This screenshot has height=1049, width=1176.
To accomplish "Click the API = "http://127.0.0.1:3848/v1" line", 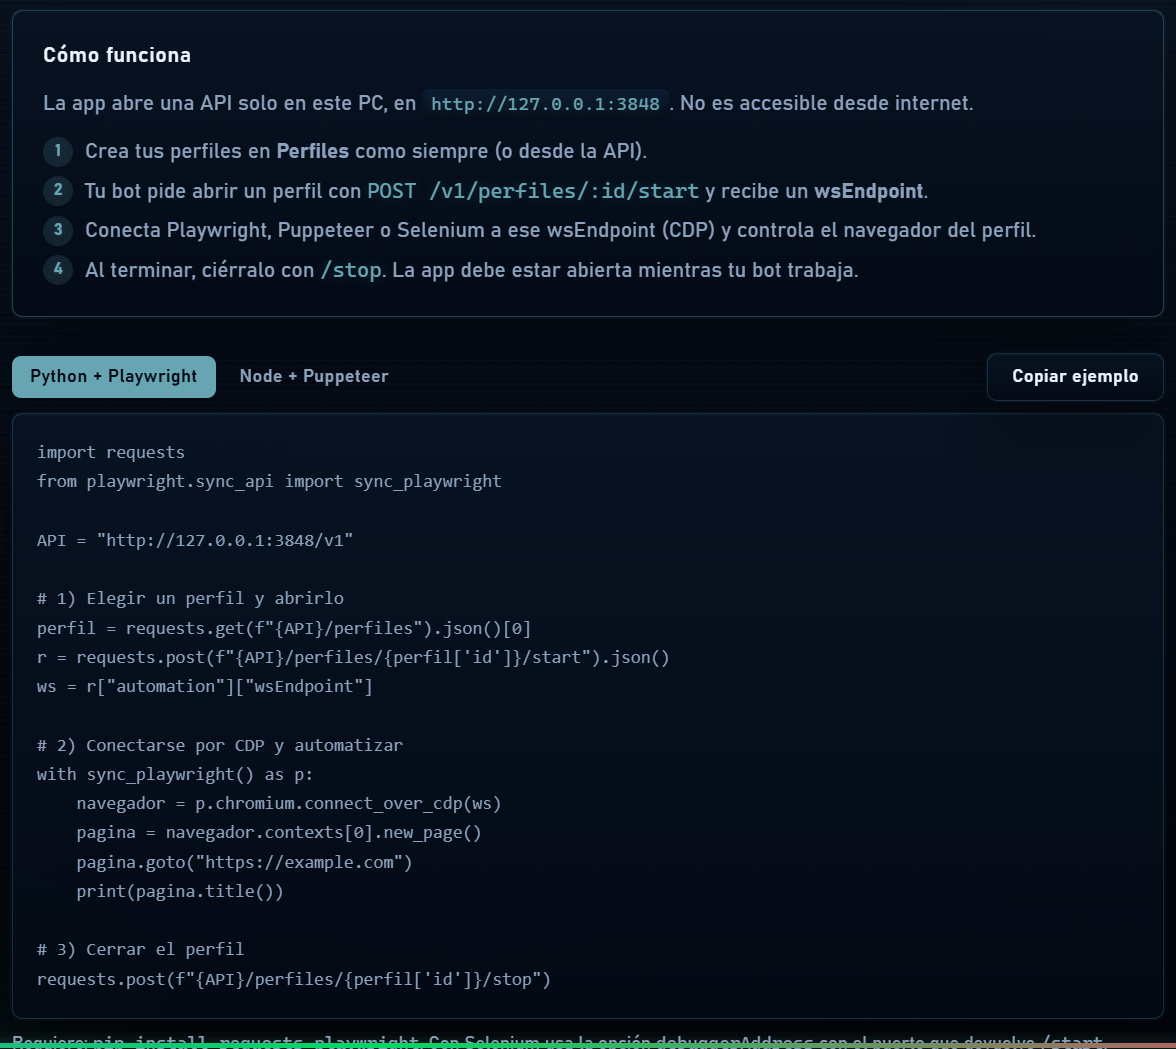I will [x=195, y=540].
